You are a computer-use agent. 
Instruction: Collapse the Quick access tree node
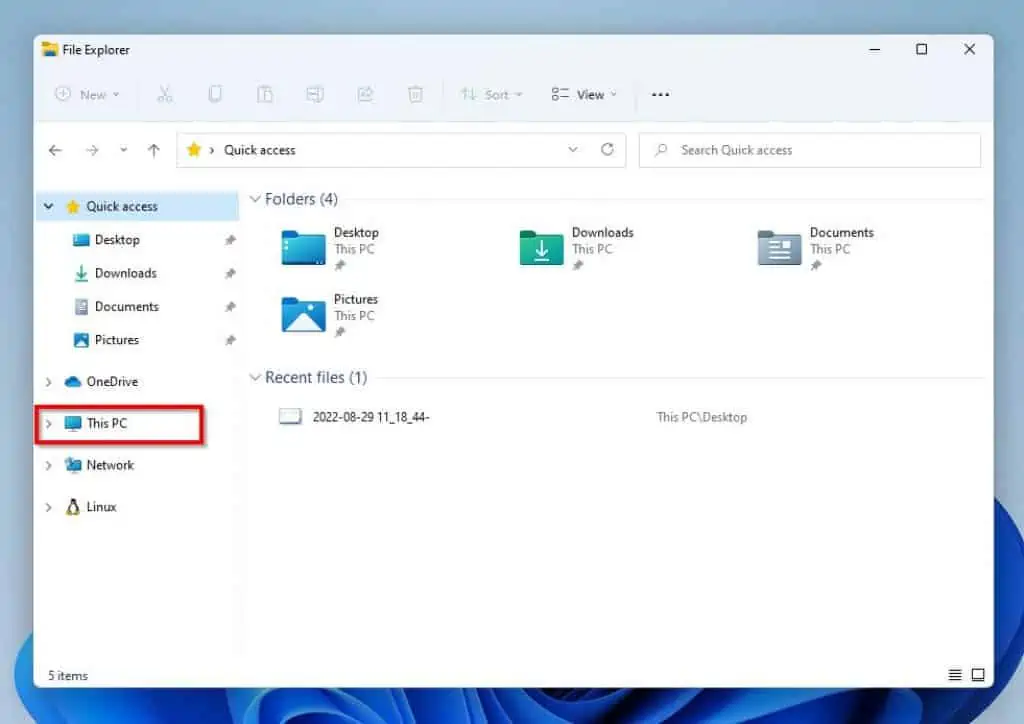click(48, 206)
